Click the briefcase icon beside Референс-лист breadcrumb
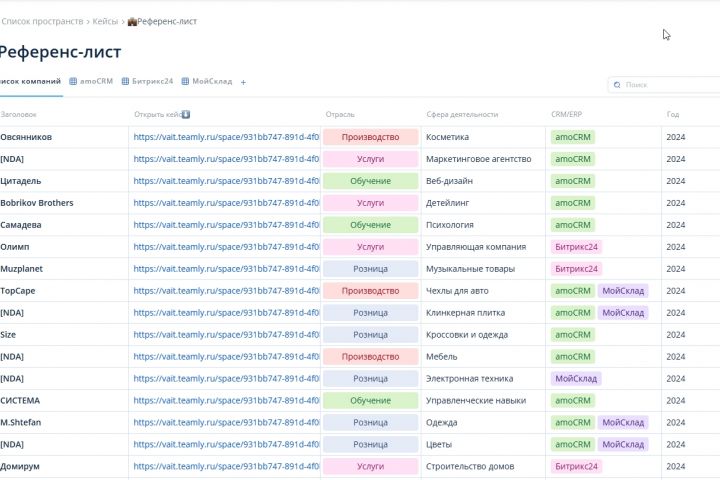Image resolution: width=720 pixels, height=480 pixels. click(x=132, y=21)
